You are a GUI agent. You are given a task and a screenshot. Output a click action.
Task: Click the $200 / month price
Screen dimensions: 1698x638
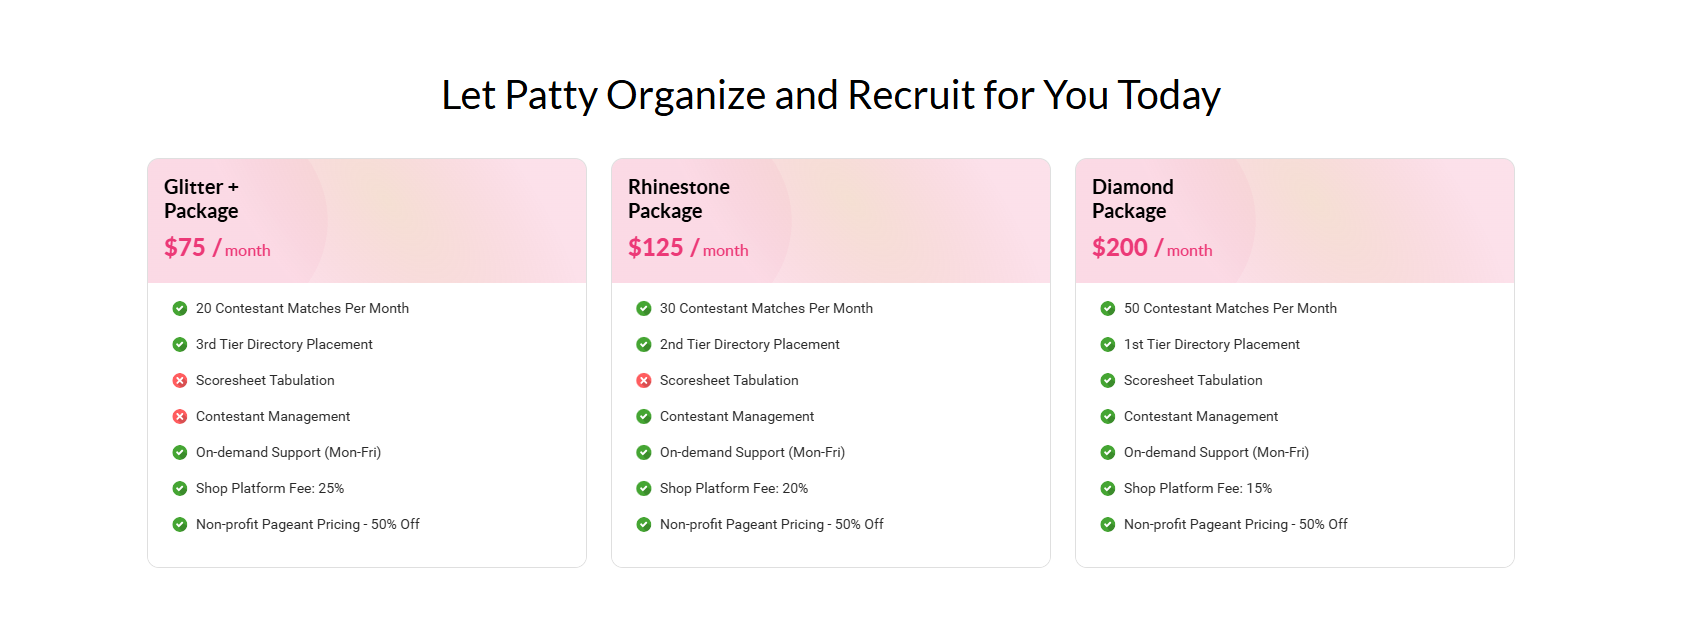click(x=1152, y=248)
